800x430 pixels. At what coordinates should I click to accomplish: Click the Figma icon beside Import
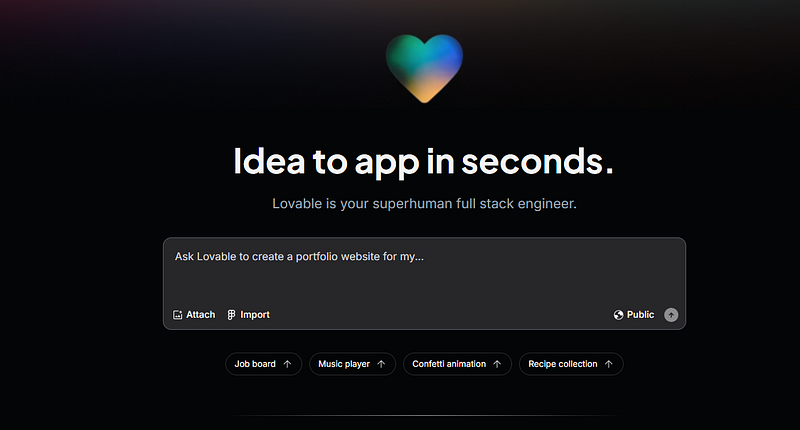click(231, 315)
